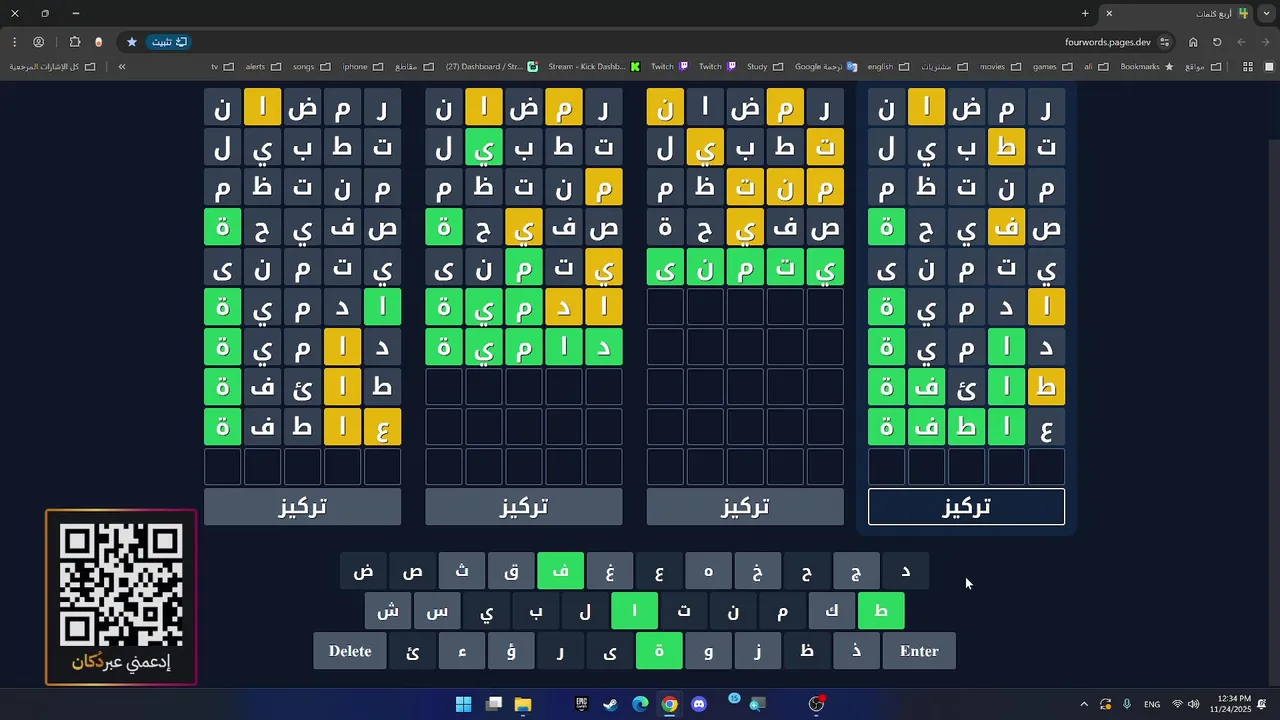Image resolution: width=1280 pixels, height=720 pixels.
Task: Open the Extensions puzzle icon
Action: [75, 42]
